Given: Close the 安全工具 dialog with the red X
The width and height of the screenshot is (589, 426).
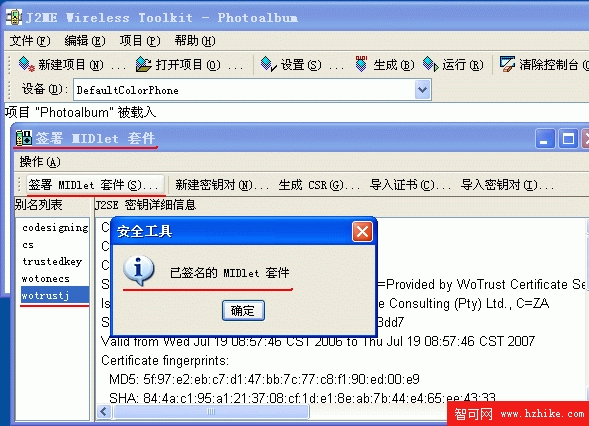Looking at the screenshot, I should 362,231.
